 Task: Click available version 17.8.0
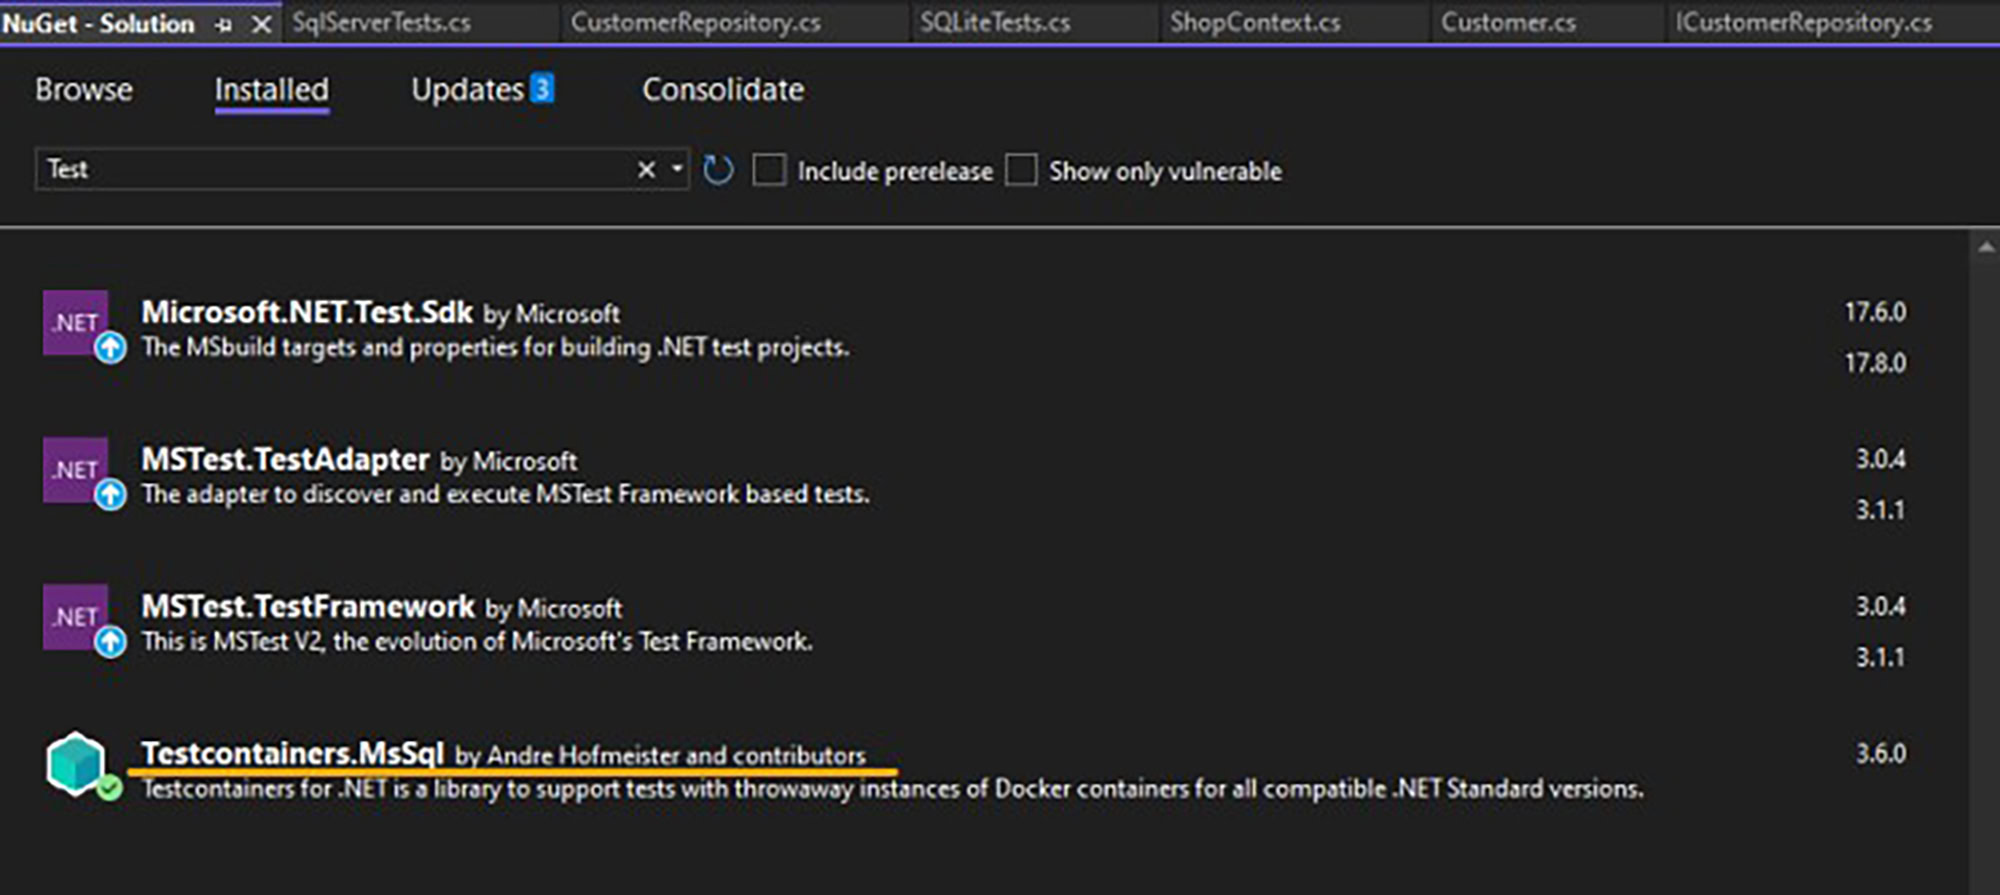coord(1875,363)
